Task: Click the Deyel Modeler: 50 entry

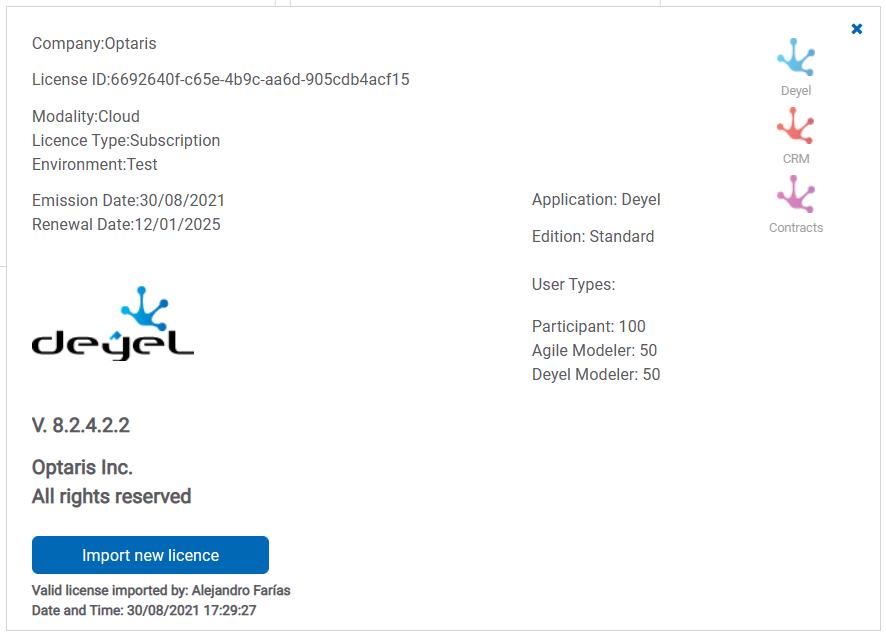Action: coord(596,375)
